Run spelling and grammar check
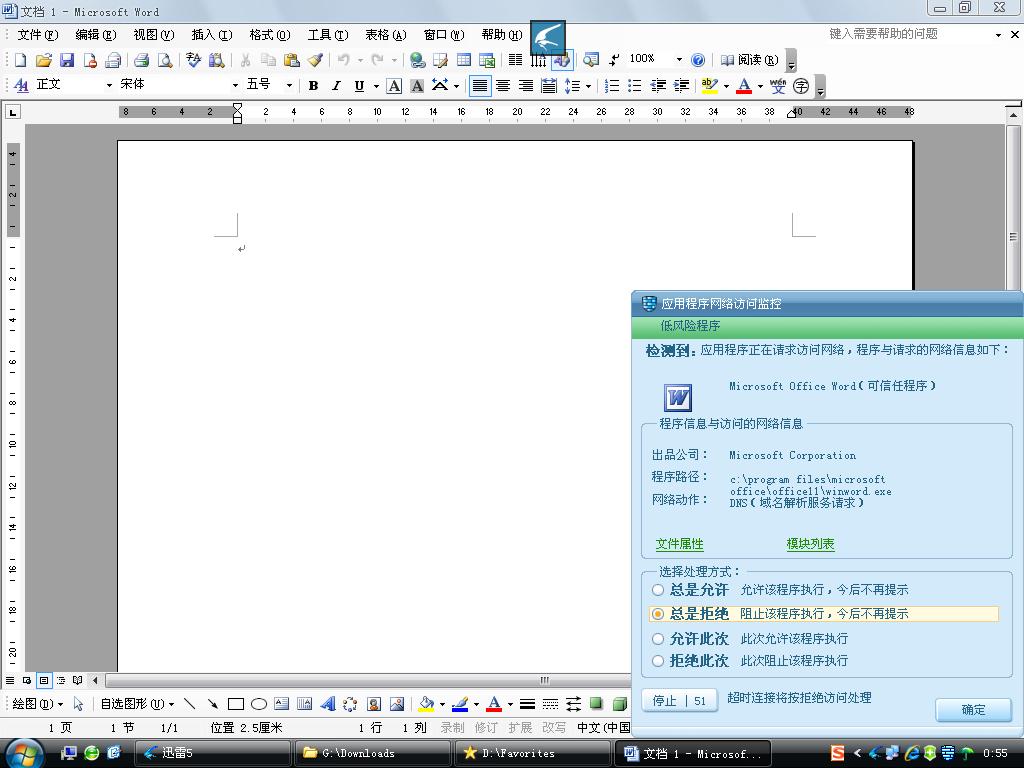 pyautogui.click(x=193, y=60)
